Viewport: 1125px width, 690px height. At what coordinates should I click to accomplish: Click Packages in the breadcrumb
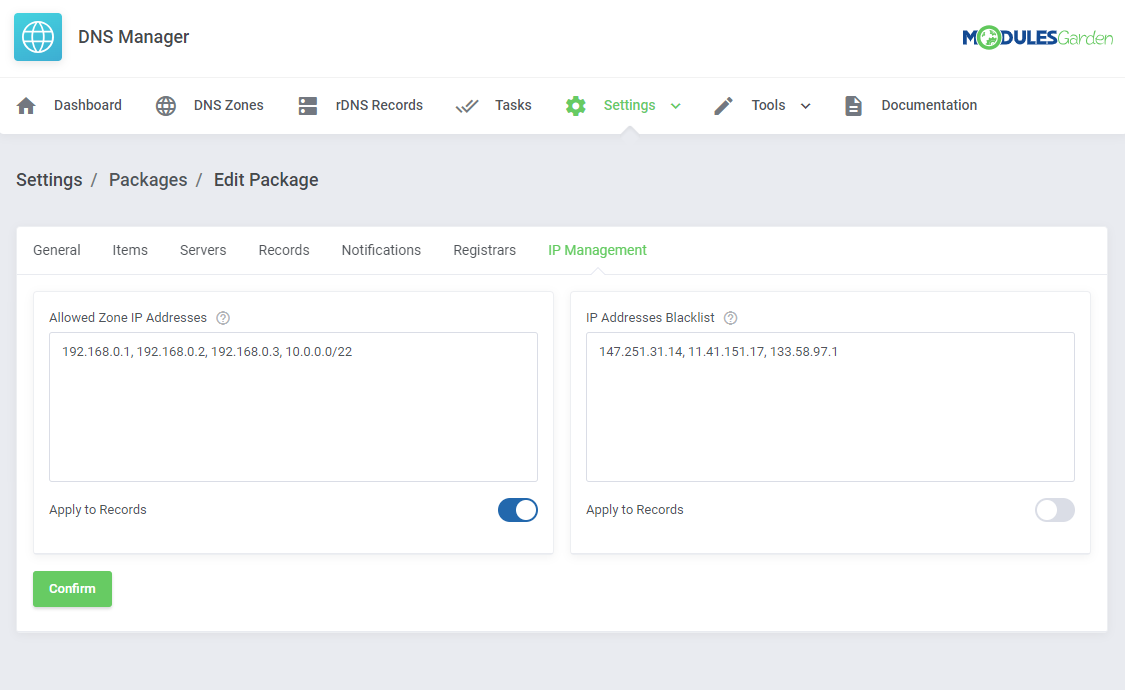click(x=148, y=180)
